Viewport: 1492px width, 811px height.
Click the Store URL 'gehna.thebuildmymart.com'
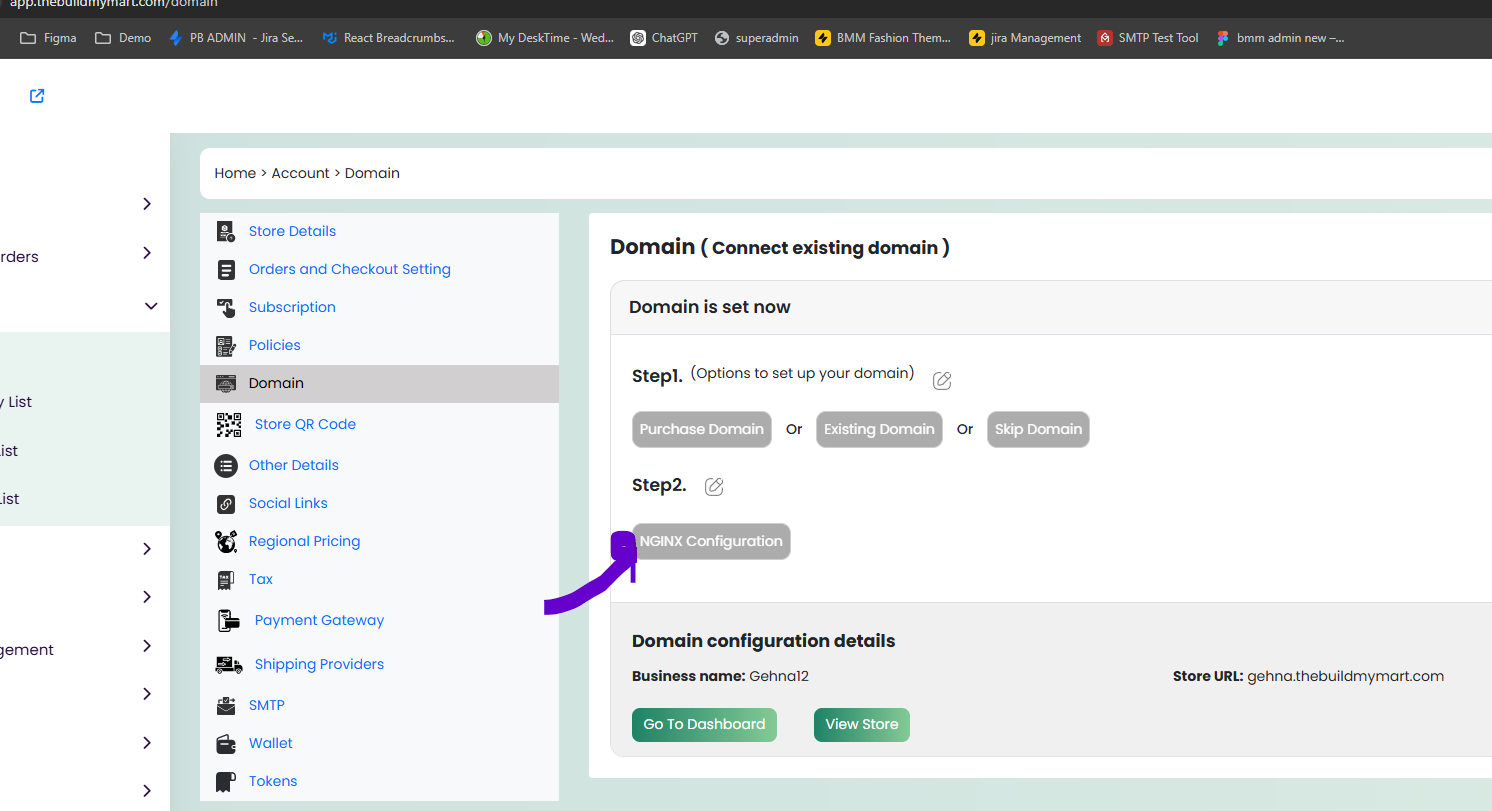click(1346, 676)
